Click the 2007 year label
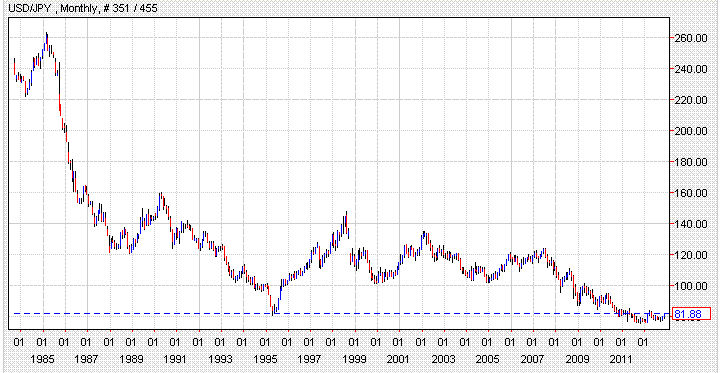The image size is (720, 373). click(x=532, y=359)
